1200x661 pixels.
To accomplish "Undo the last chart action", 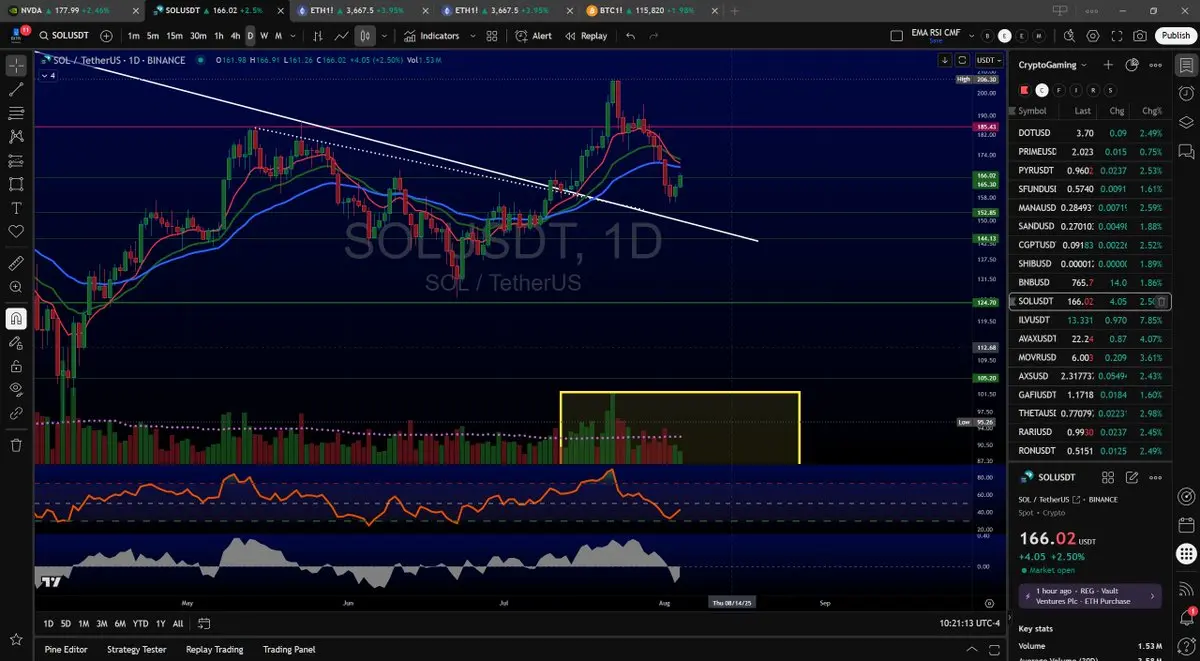I will [630, 36].
